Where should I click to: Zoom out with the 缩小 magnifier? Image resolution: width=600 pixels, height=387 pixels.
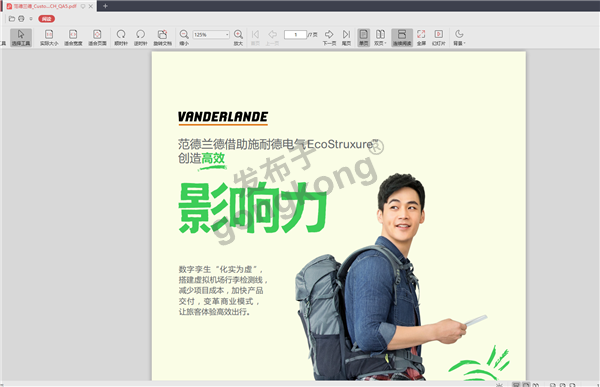(x=184, y=38)
